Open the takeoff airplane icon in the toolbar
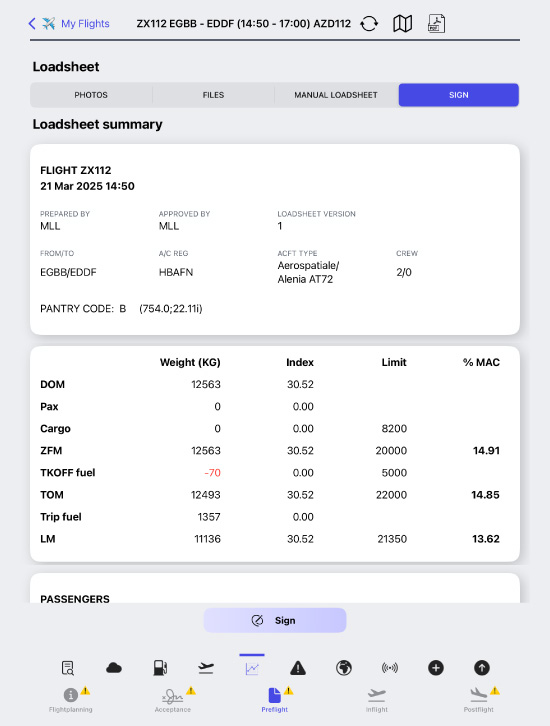 206,668
